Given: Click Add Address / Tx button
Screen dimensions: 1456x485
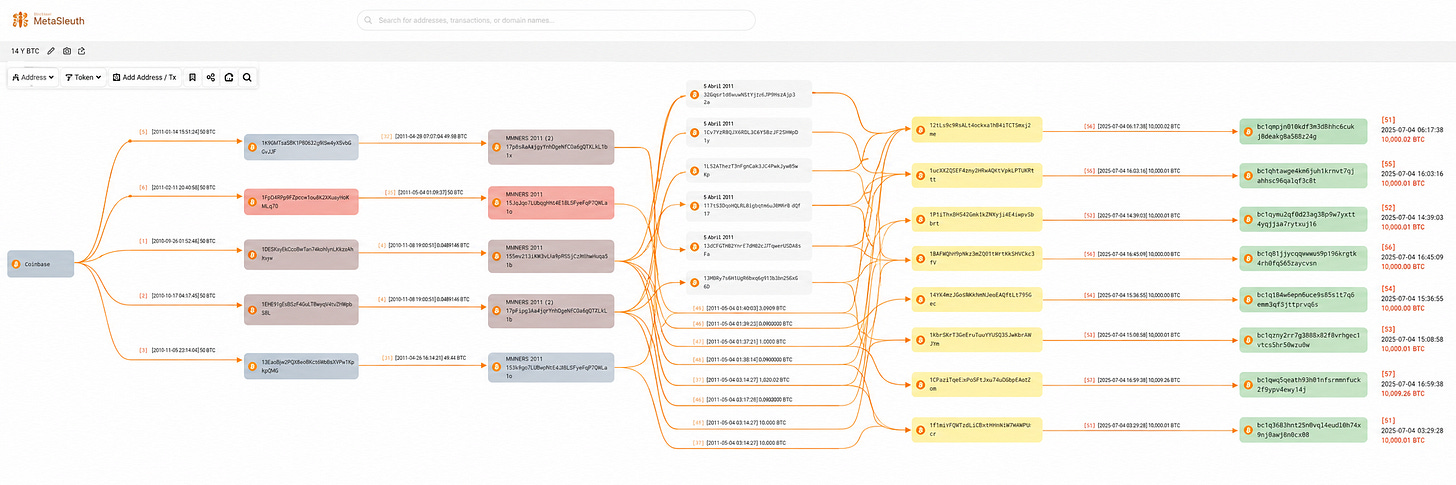Looking at the screenshot, I should 144,77.
